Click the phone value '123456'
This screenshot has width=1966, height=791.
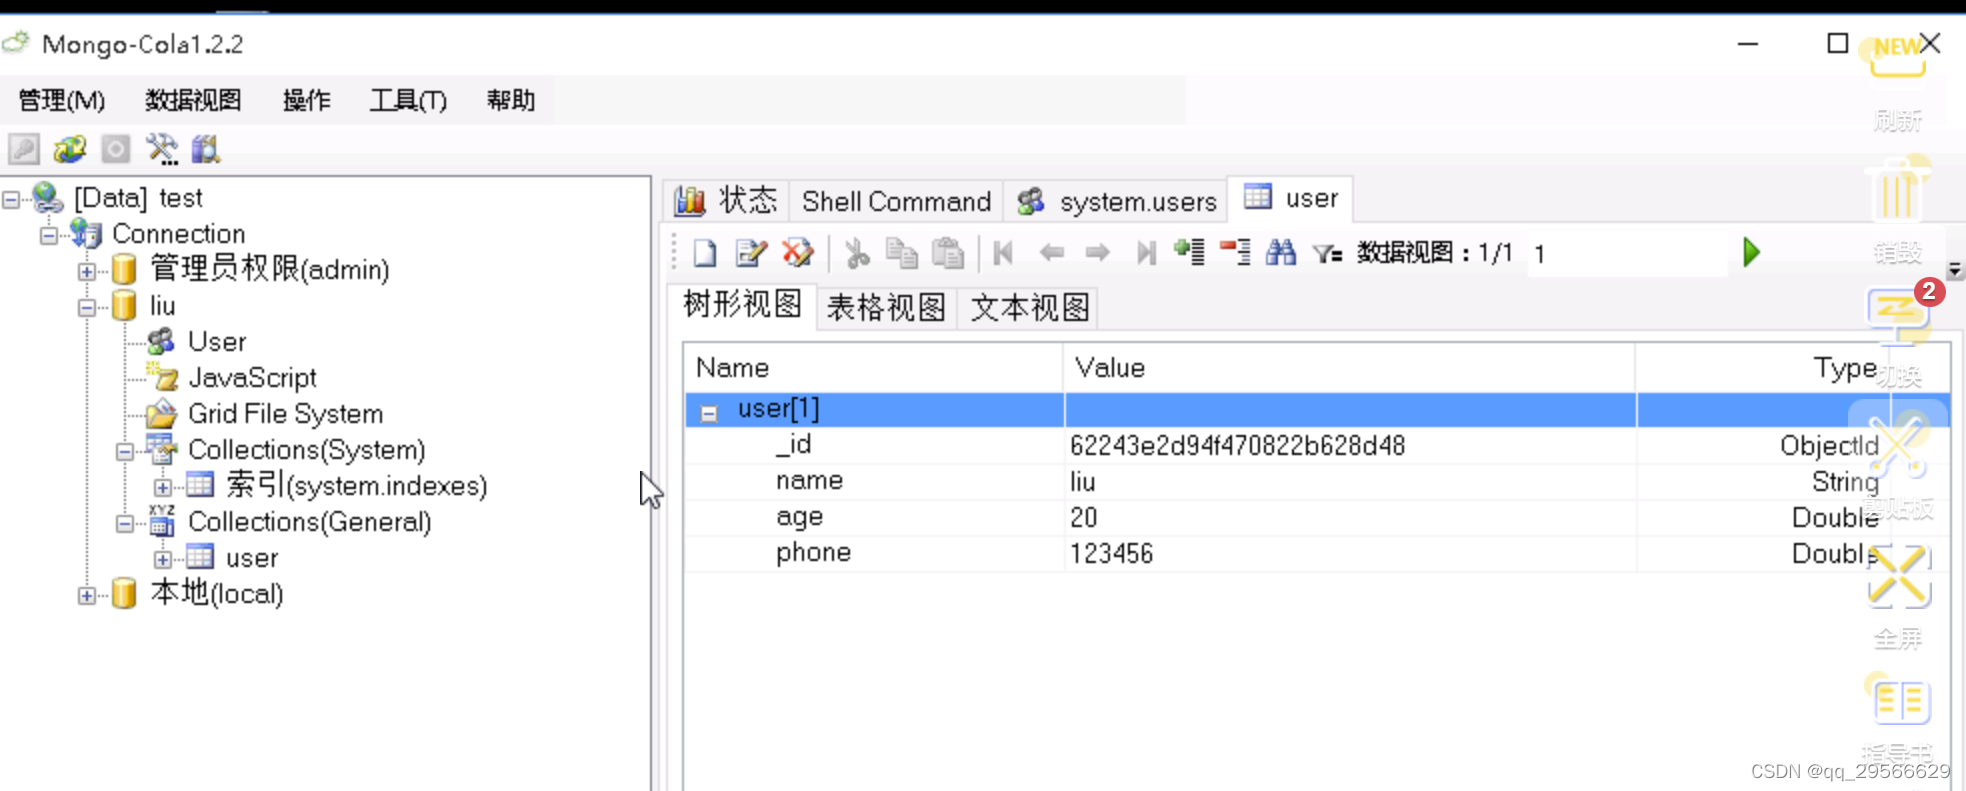tap(1111, 554)
